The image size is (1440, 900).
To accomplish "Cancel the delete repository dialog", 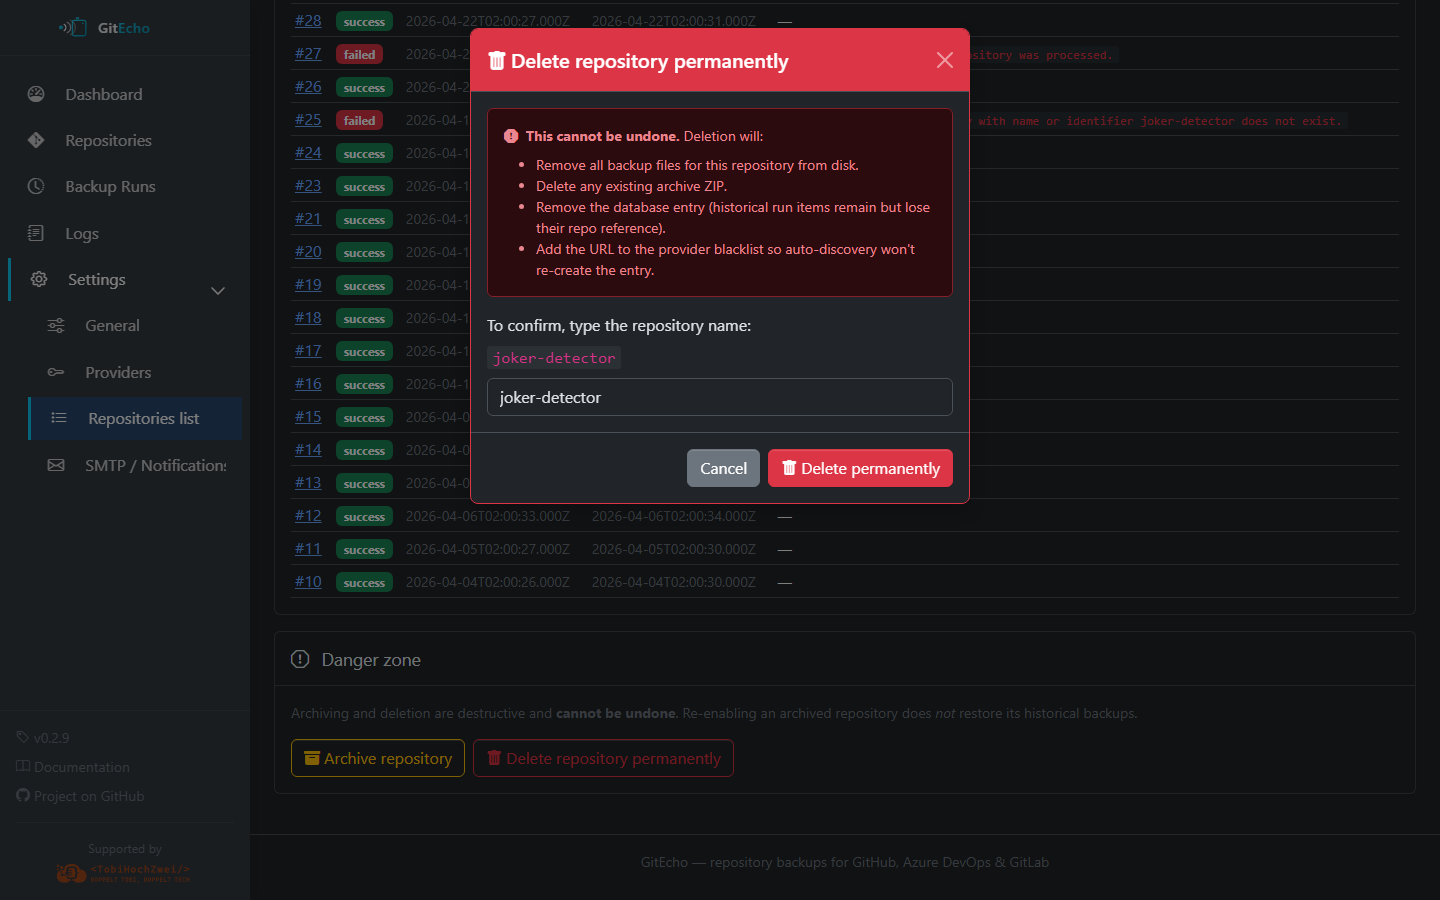I will coord(723,468).
